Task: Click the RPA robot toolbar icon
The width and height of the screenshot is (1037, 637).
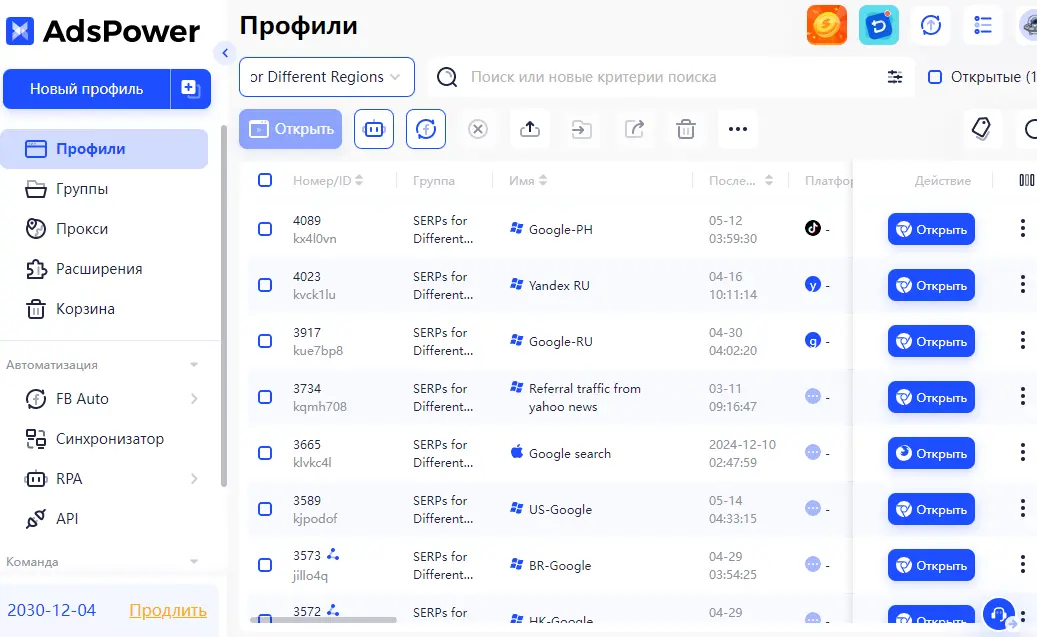Action: pyautogui.click(x=374, y=129)
